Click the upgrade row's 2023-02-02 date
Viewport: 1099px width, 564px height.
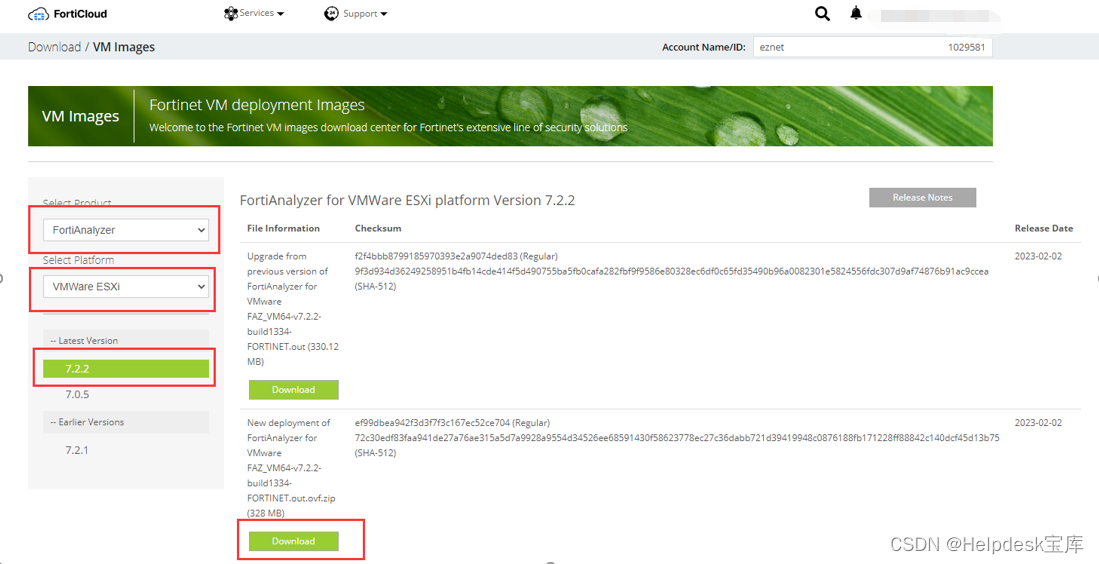(1038, 256)
